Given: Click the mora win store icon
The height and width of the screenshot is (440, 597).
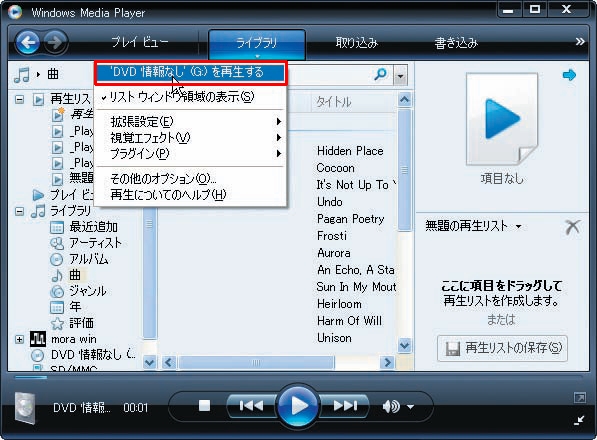Looking at the screenshot, I should tap(38, 338).
